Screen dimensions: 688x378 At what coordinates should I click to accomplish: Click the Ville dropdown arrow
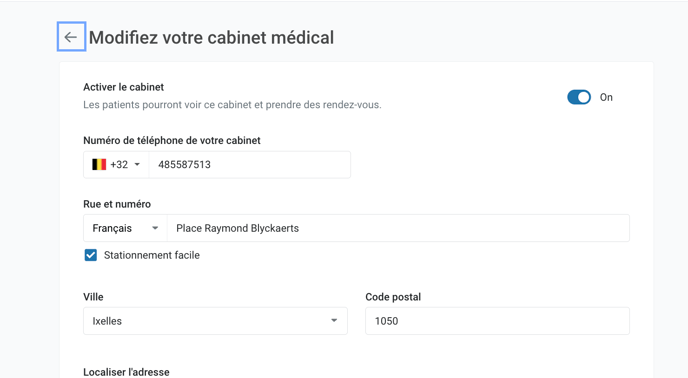[334, 321]
